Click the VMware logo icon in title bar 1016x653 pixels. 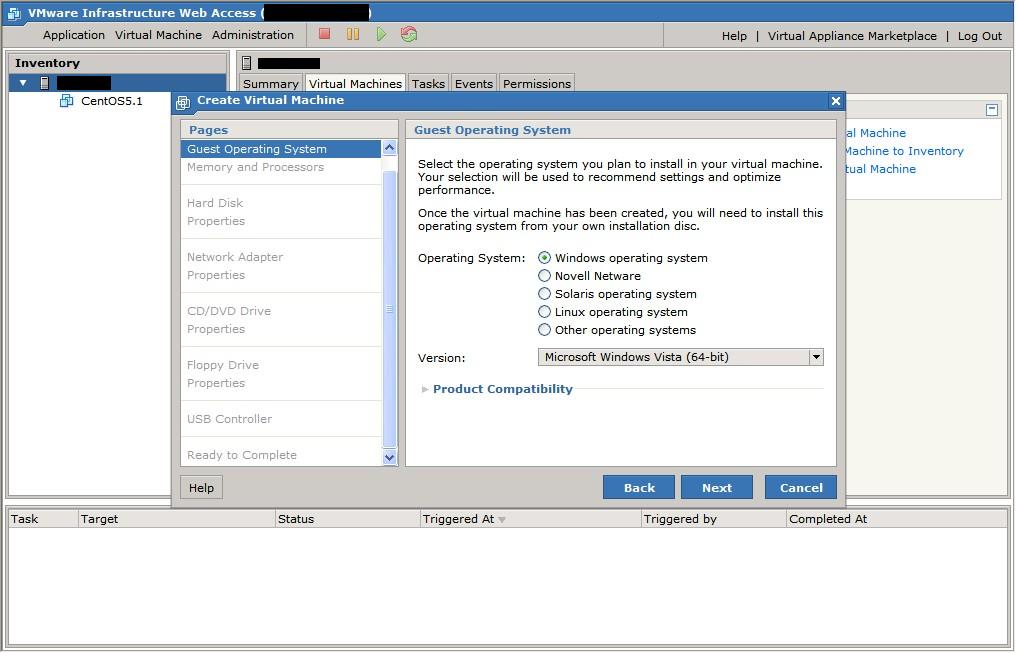tap(14, 13)
